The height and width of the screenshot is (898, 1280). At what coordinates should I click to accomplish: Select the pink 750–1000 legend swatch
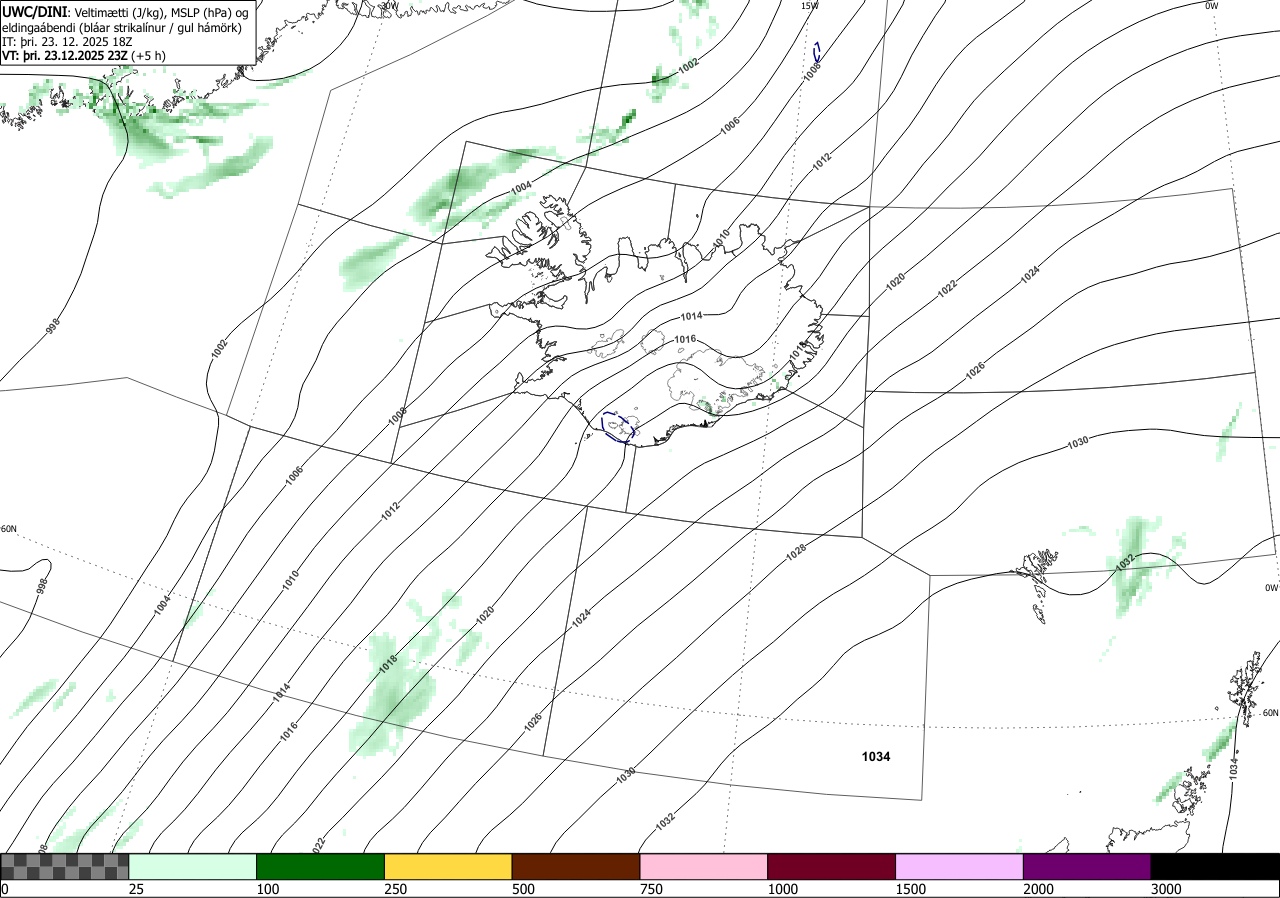(704, 866)
